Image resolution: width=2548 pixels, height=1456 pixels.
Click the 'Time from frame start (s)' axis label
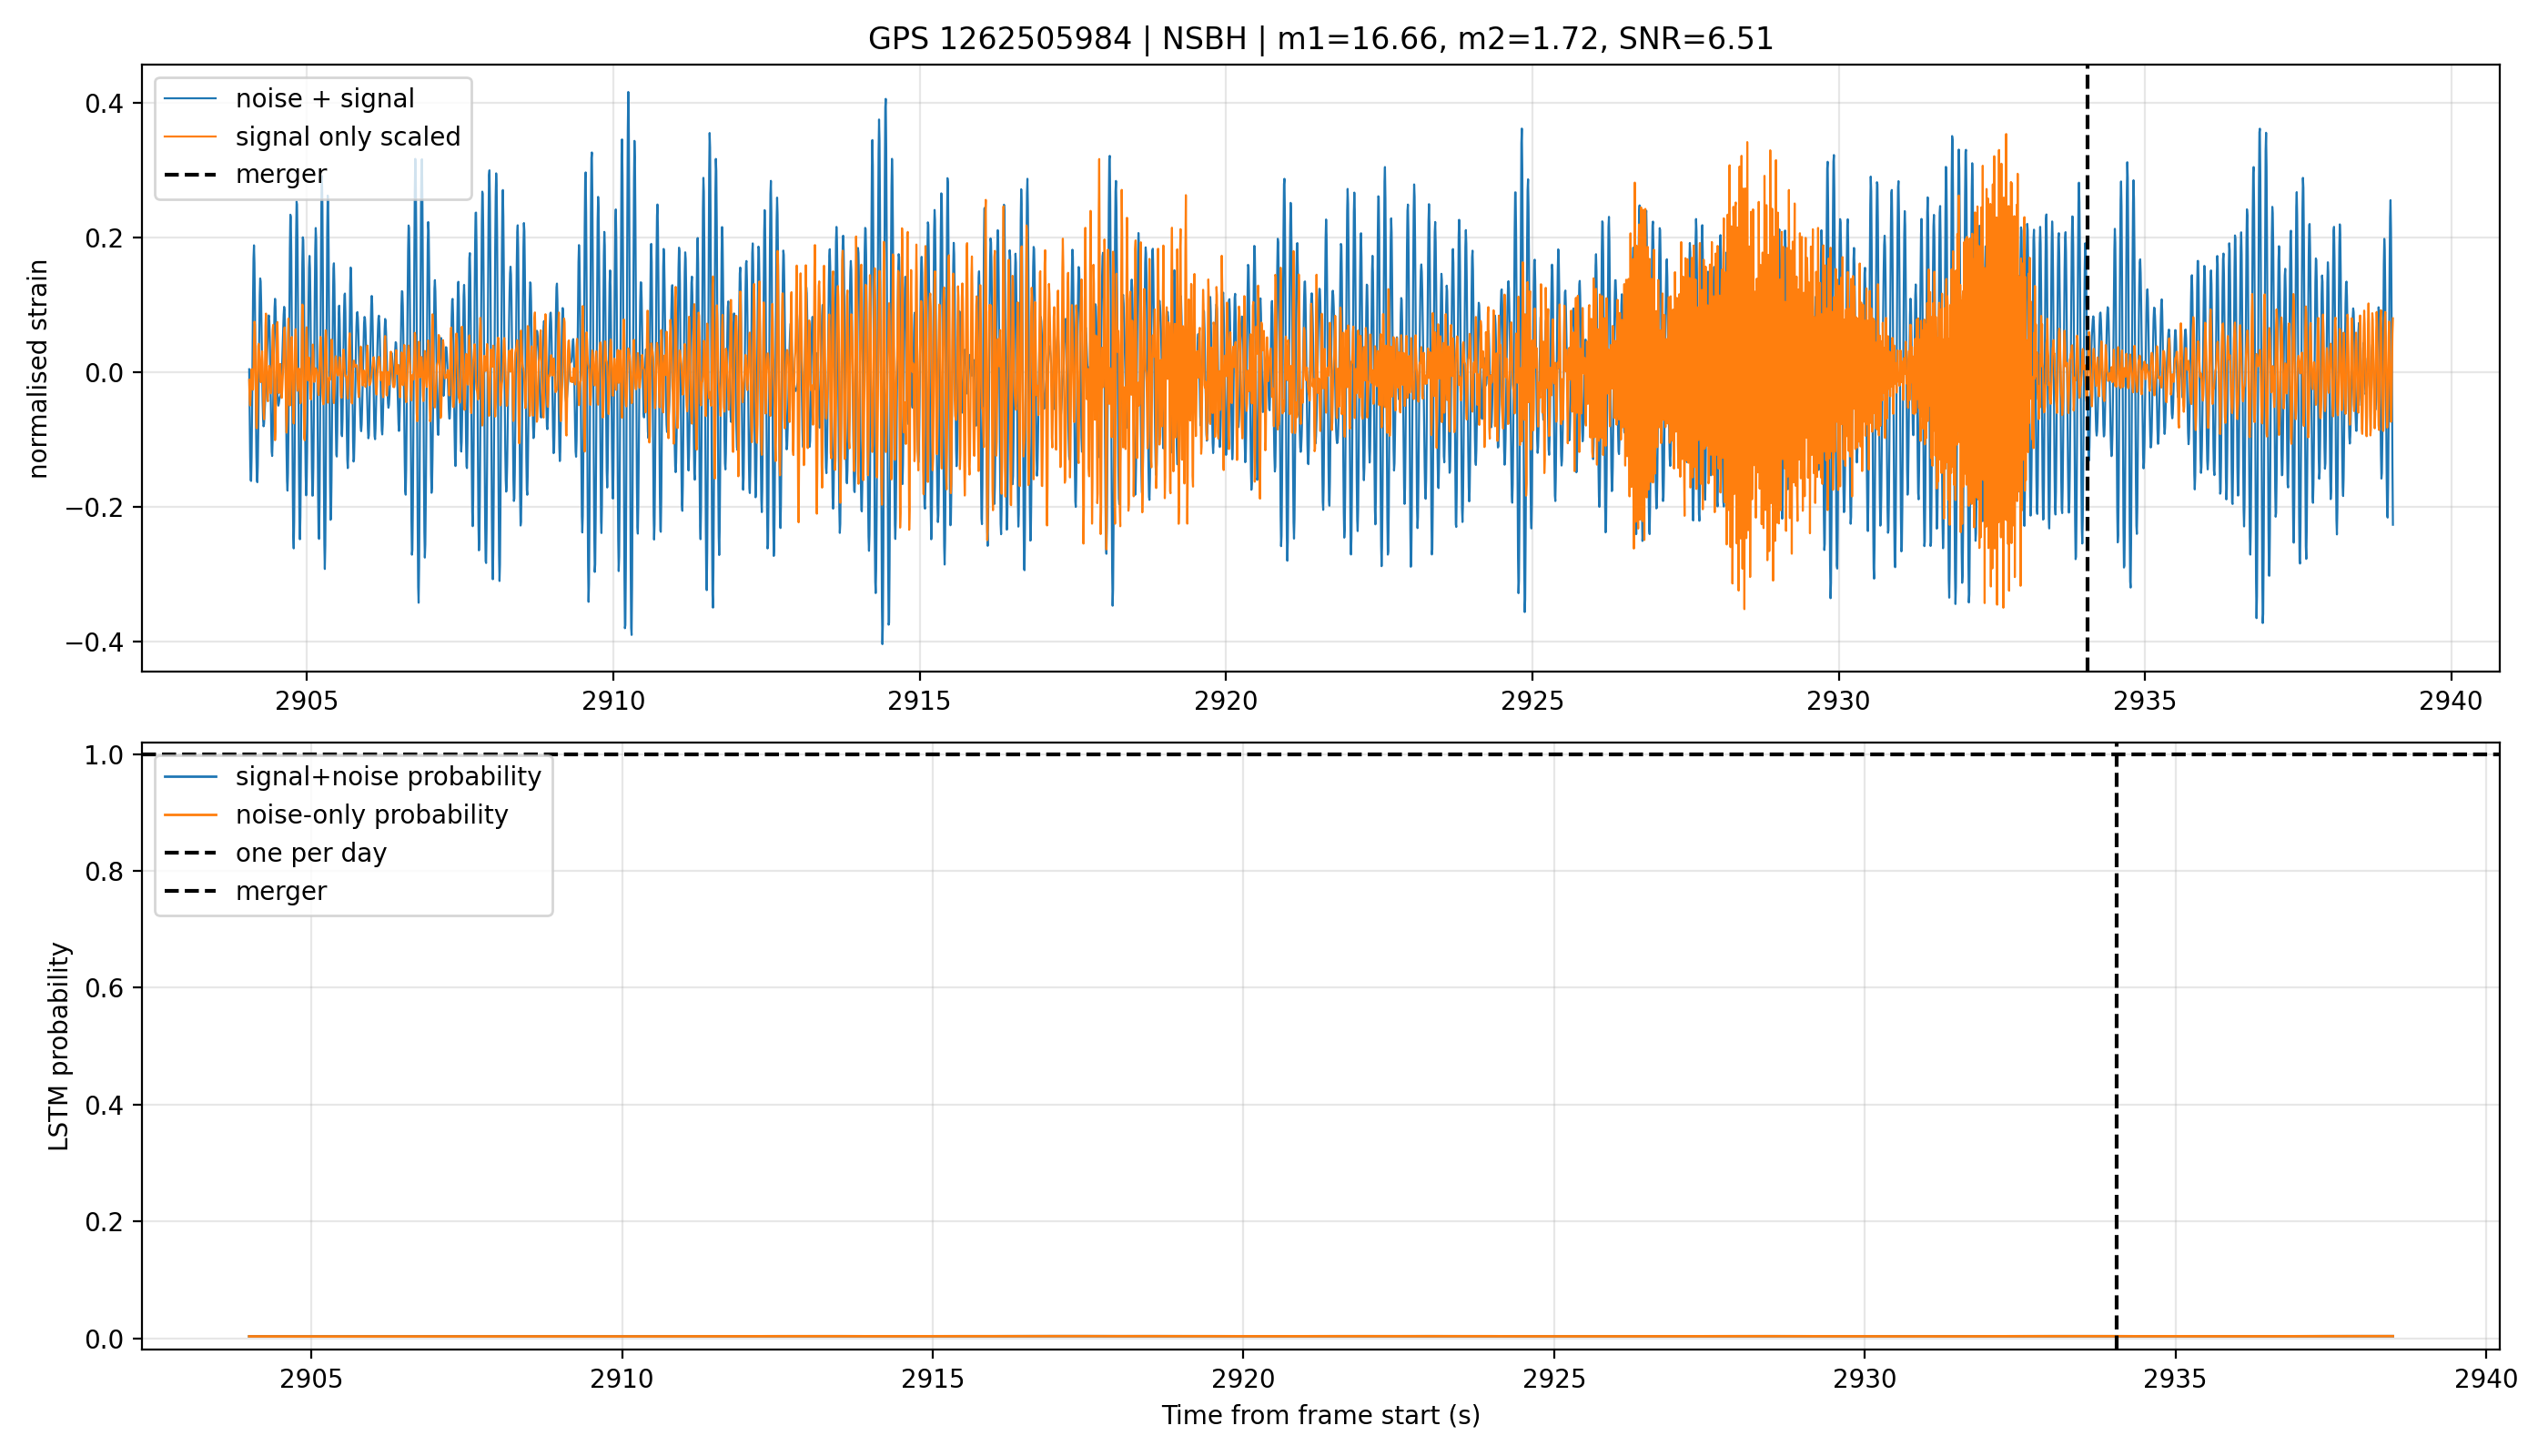click(x=1320, y=1415)
